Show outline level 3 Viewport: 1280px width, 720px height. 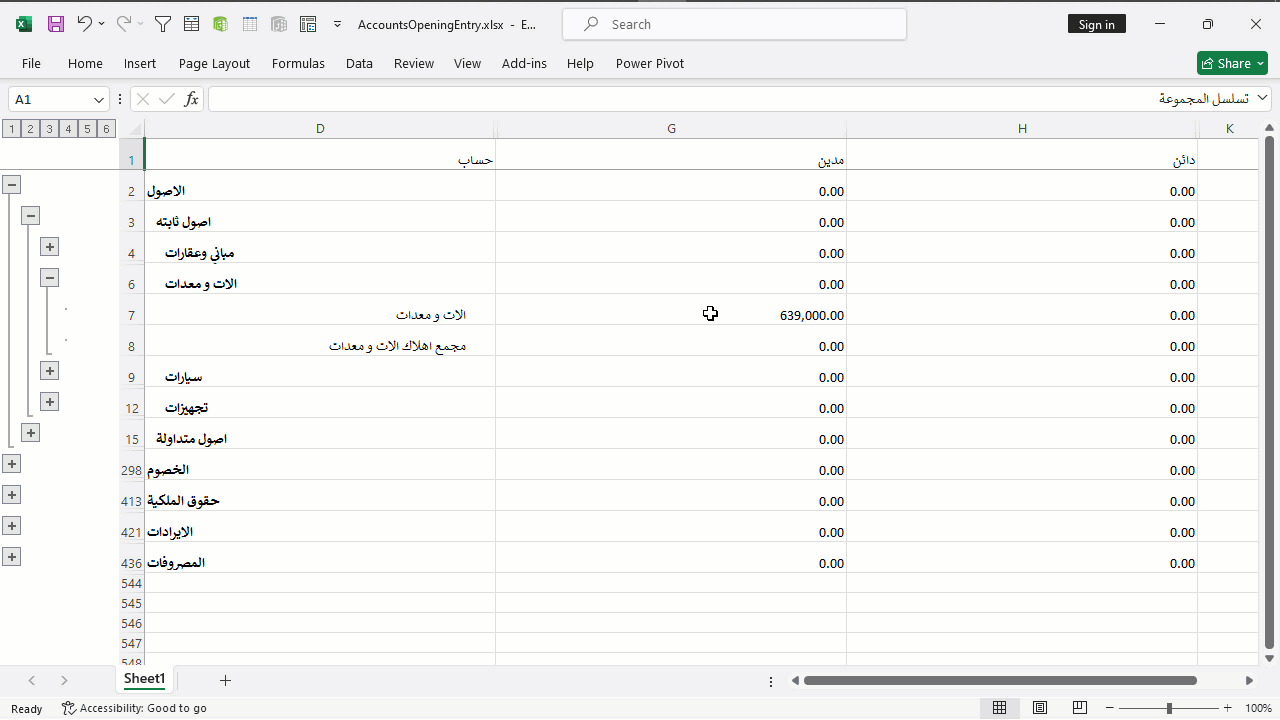(49, 129)
